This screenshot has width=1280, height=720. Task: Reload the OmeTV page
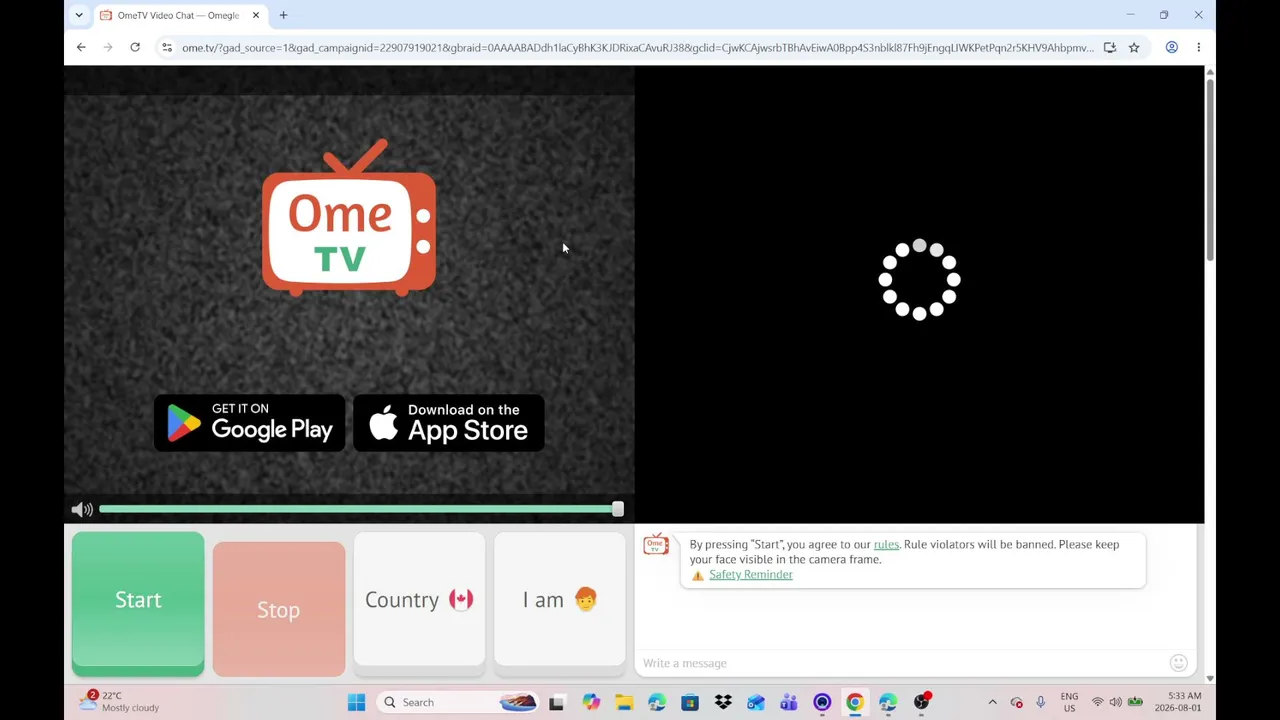click(135, 47)
